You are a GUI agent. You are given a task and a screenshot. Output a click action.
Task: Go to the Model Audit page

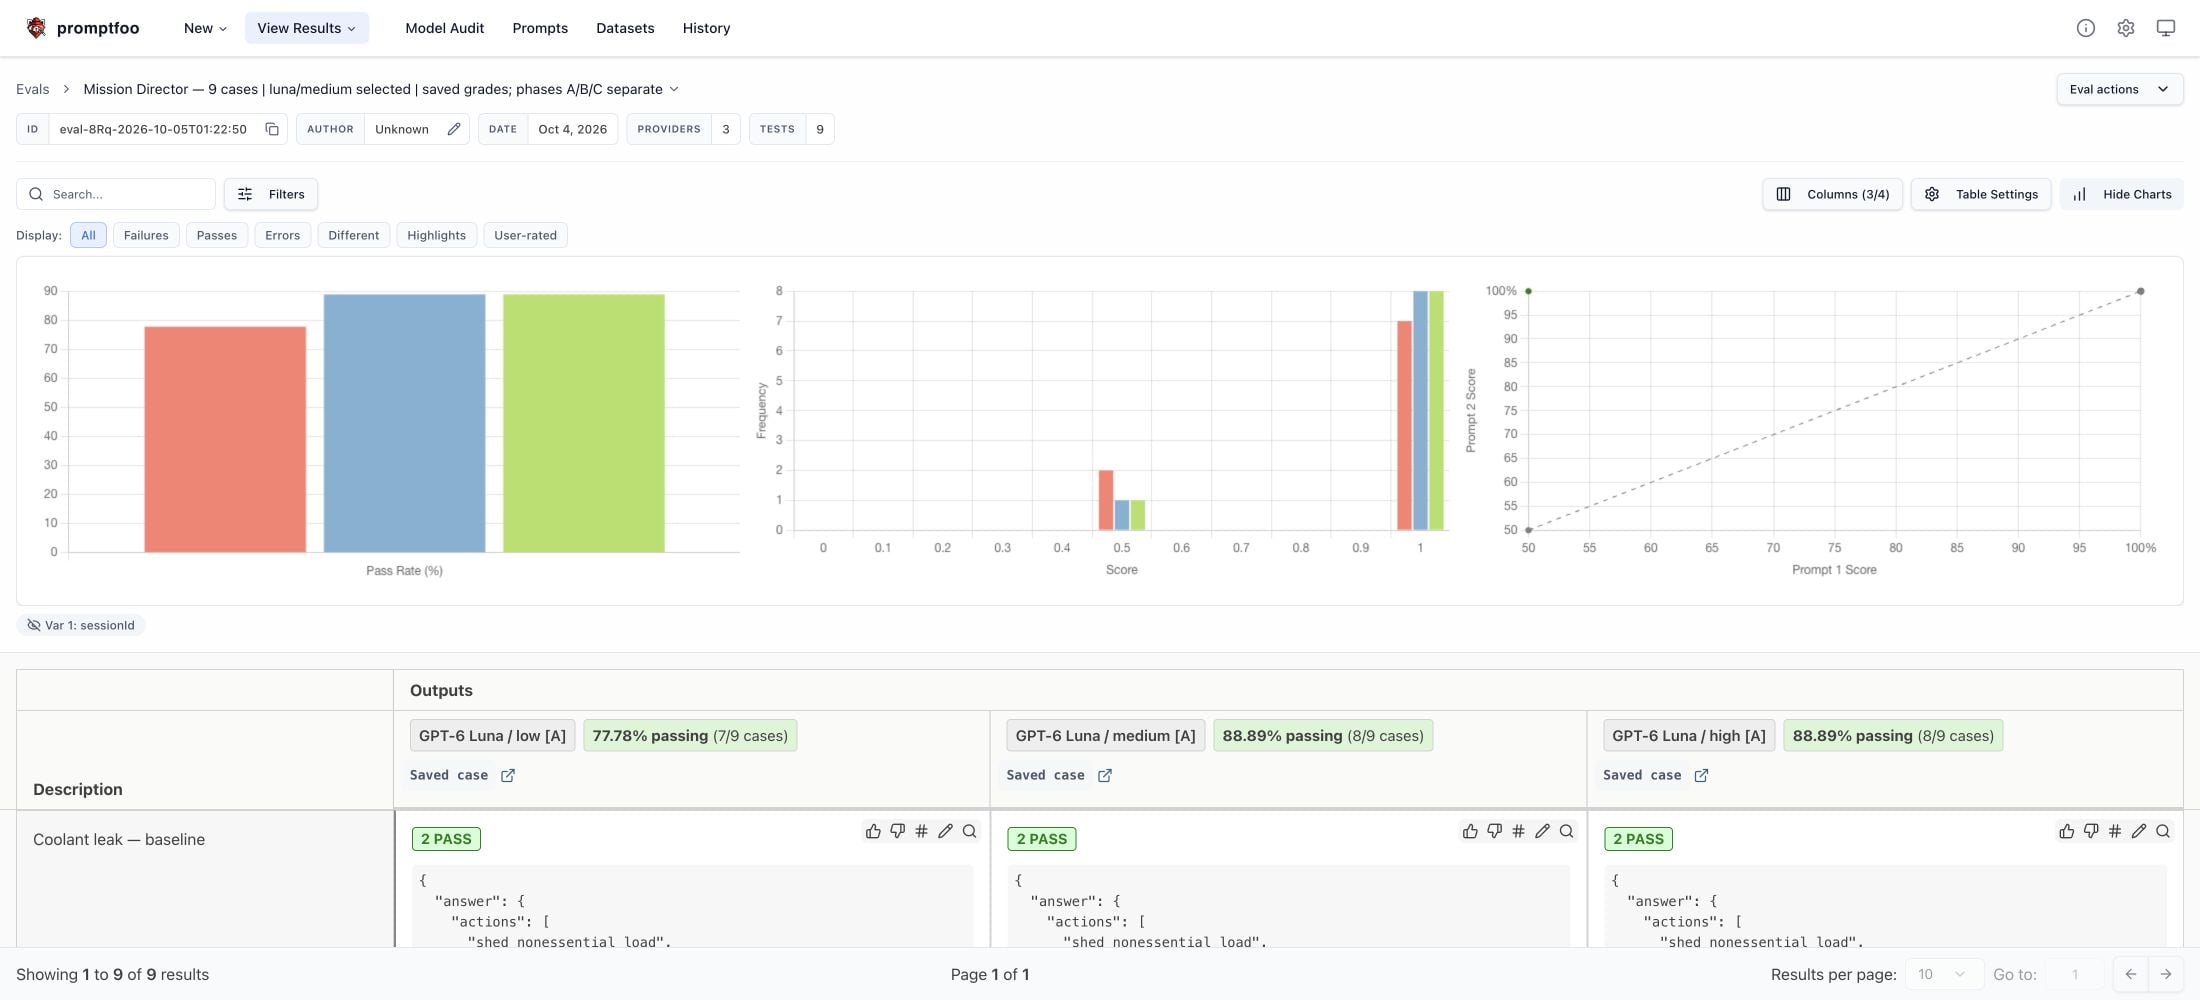(444, 28)
